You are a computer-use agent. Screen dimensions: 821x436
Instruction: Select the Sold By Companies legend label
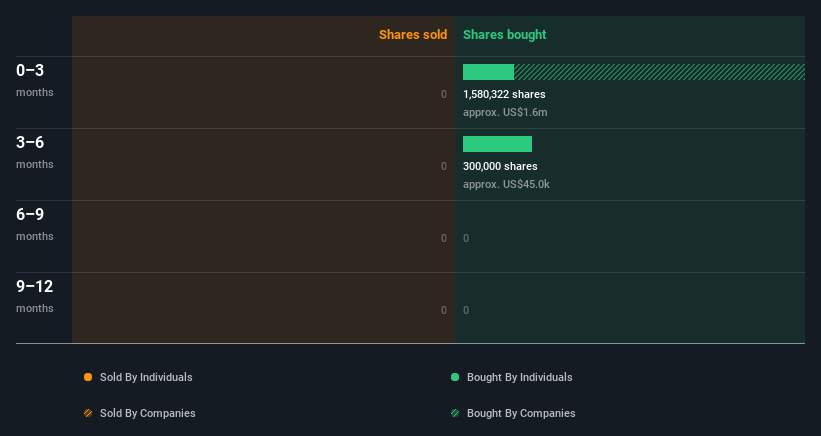(x=148, y=413)
